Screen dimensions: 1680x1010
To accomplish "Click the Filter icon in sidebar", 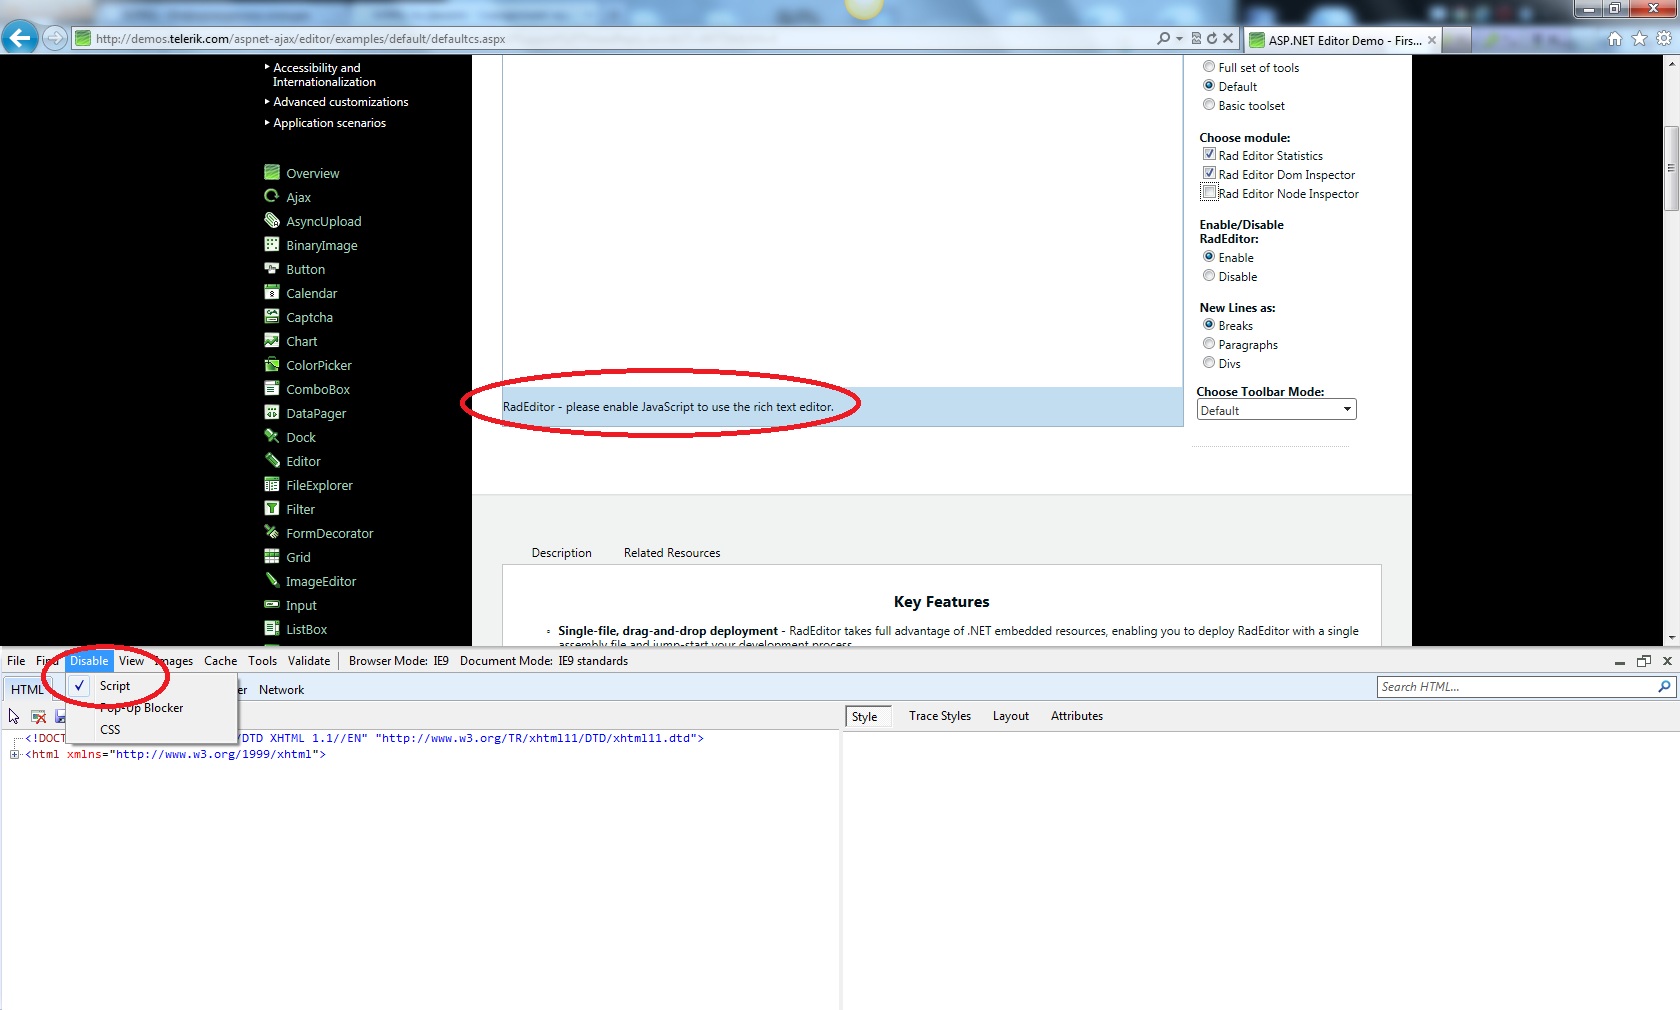I will tap(272, 508).
